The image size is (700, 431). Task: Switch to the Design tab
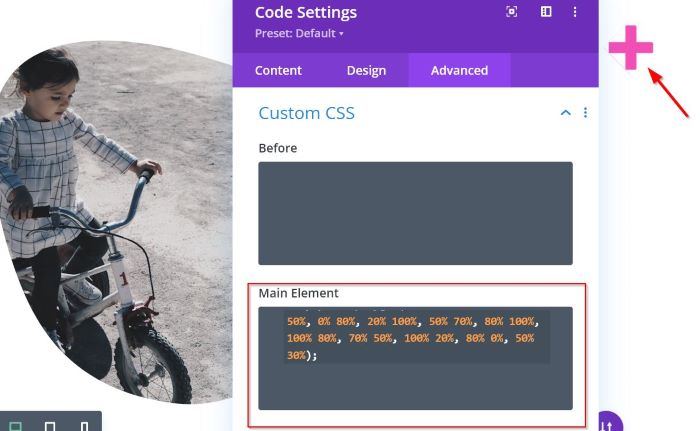(x=366, y=70)
